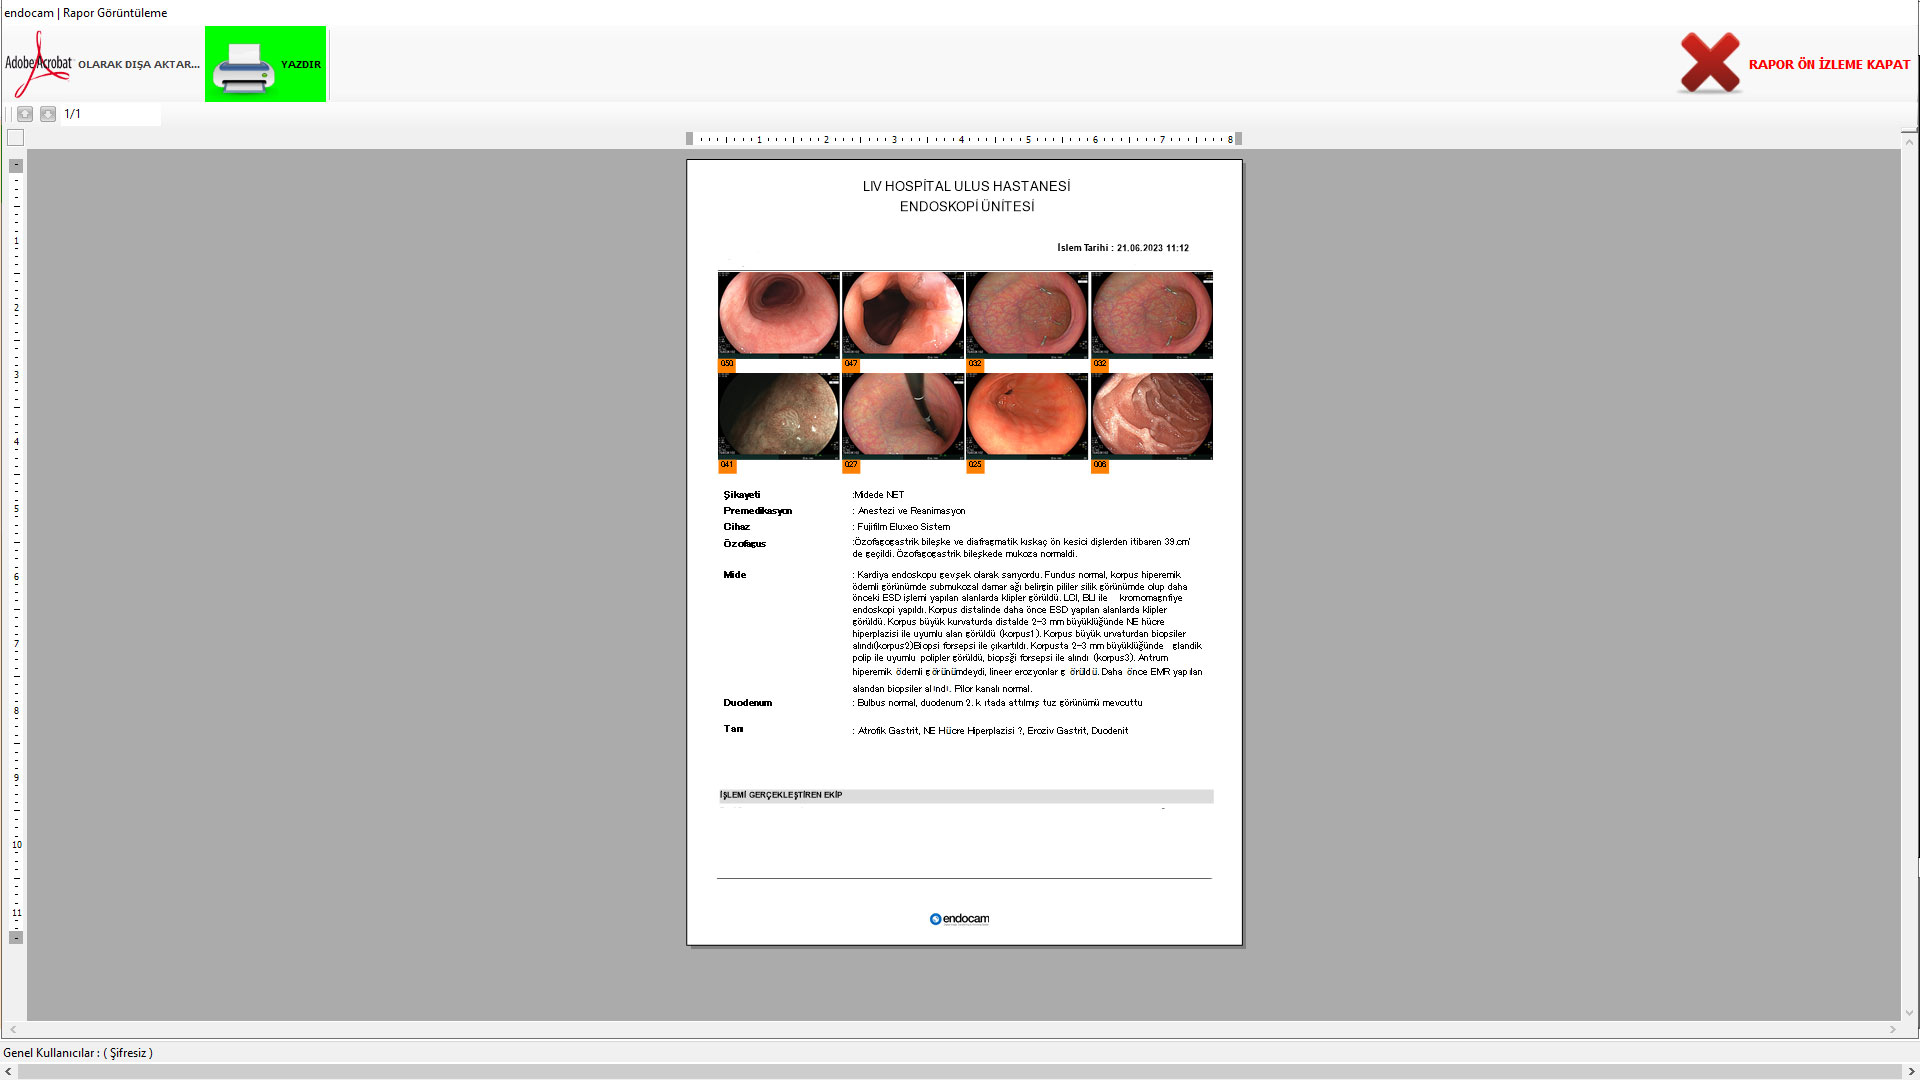Click the red X close-preview icon

click(1709, 63)
